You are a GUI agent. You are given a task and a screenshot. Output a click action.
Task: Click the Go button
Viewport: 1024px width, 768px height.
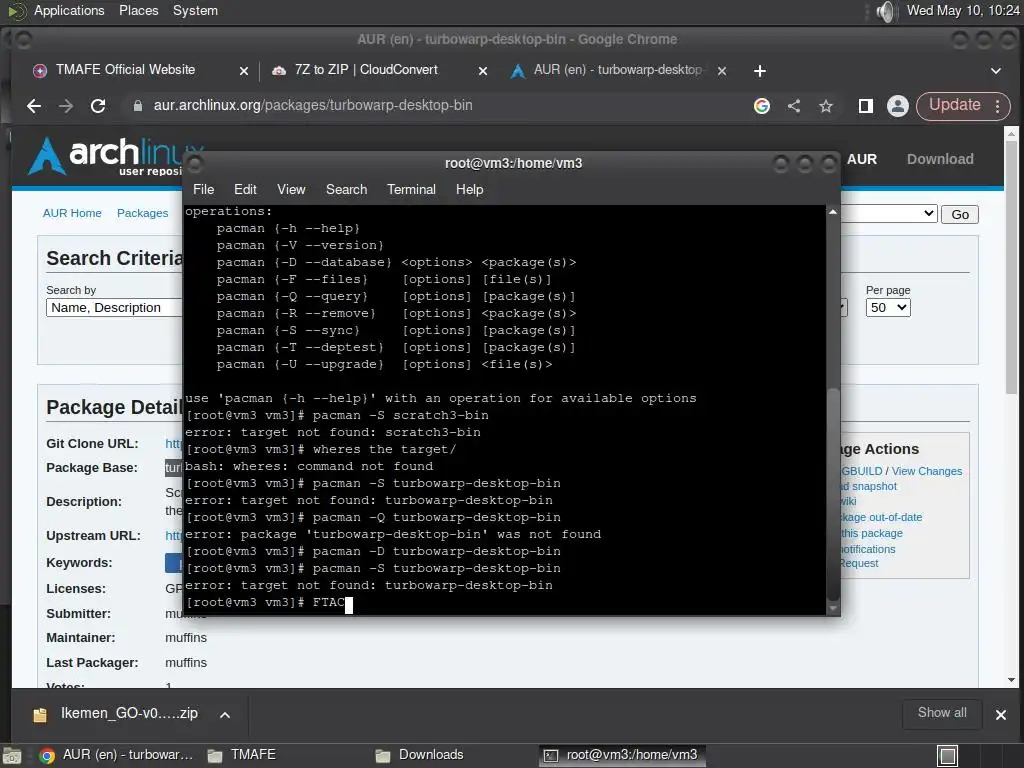(x=959, y=214)
